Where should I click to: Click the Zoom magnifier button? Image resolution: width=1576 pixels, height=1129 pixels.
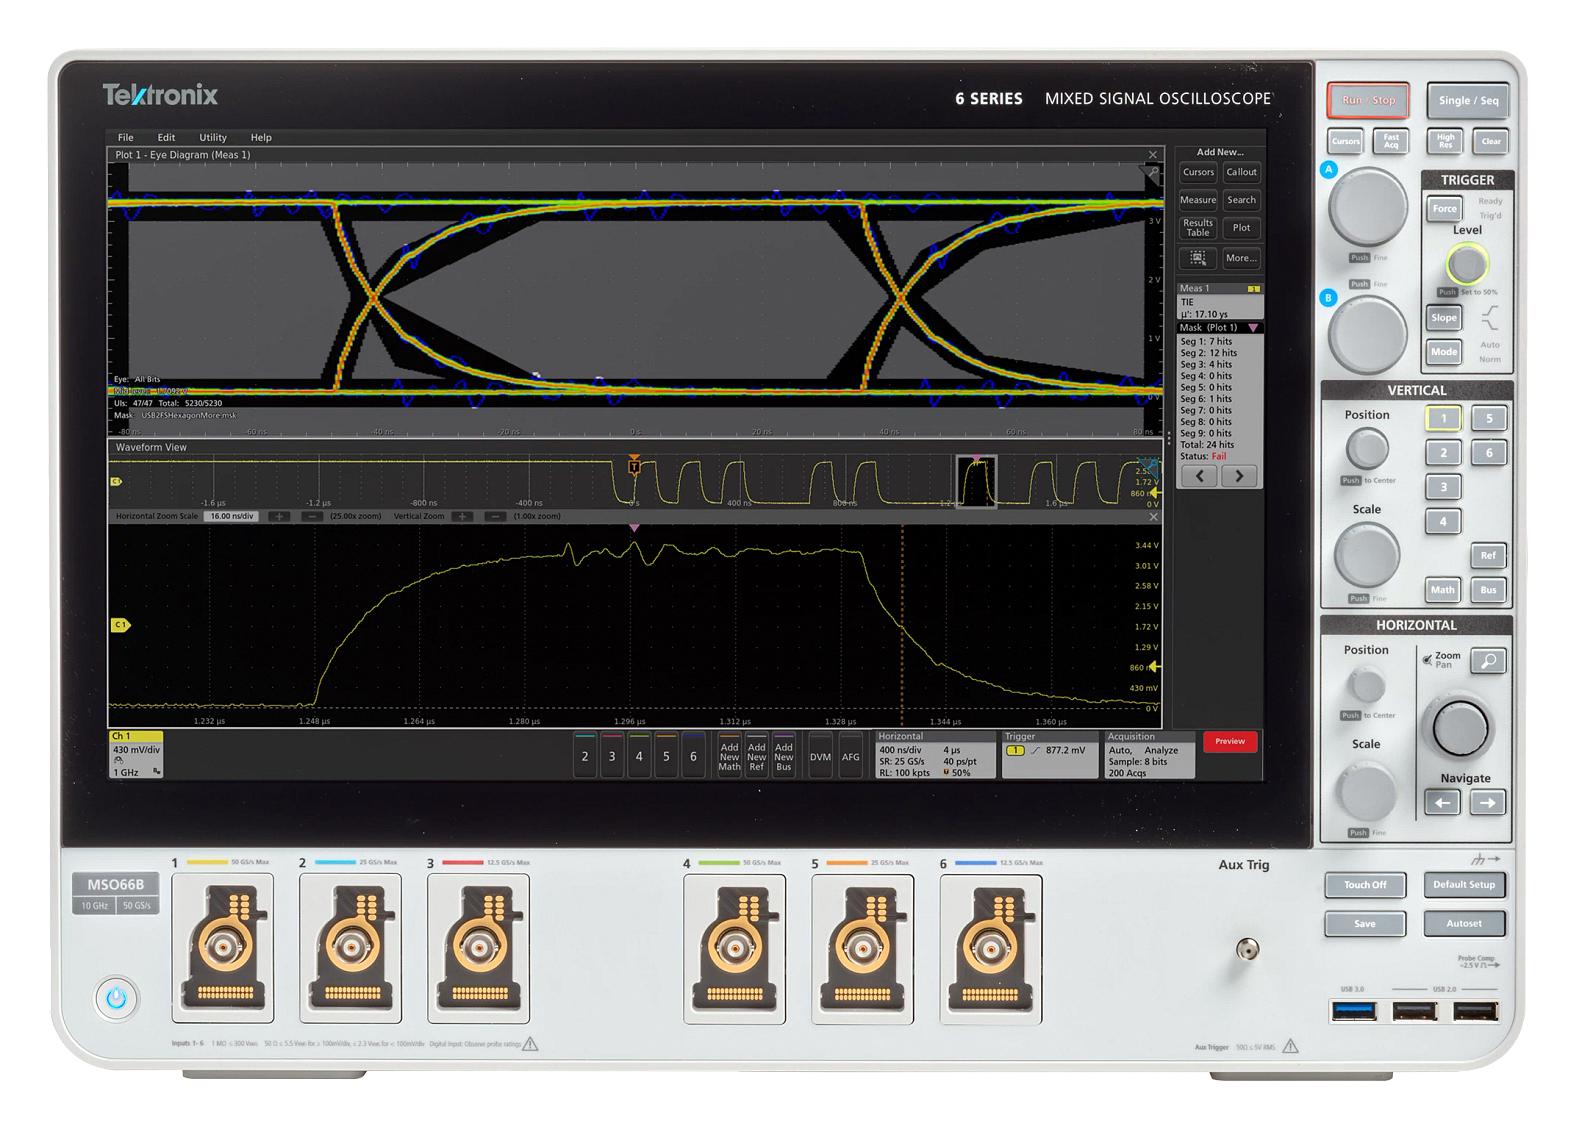pos(1489,661)
